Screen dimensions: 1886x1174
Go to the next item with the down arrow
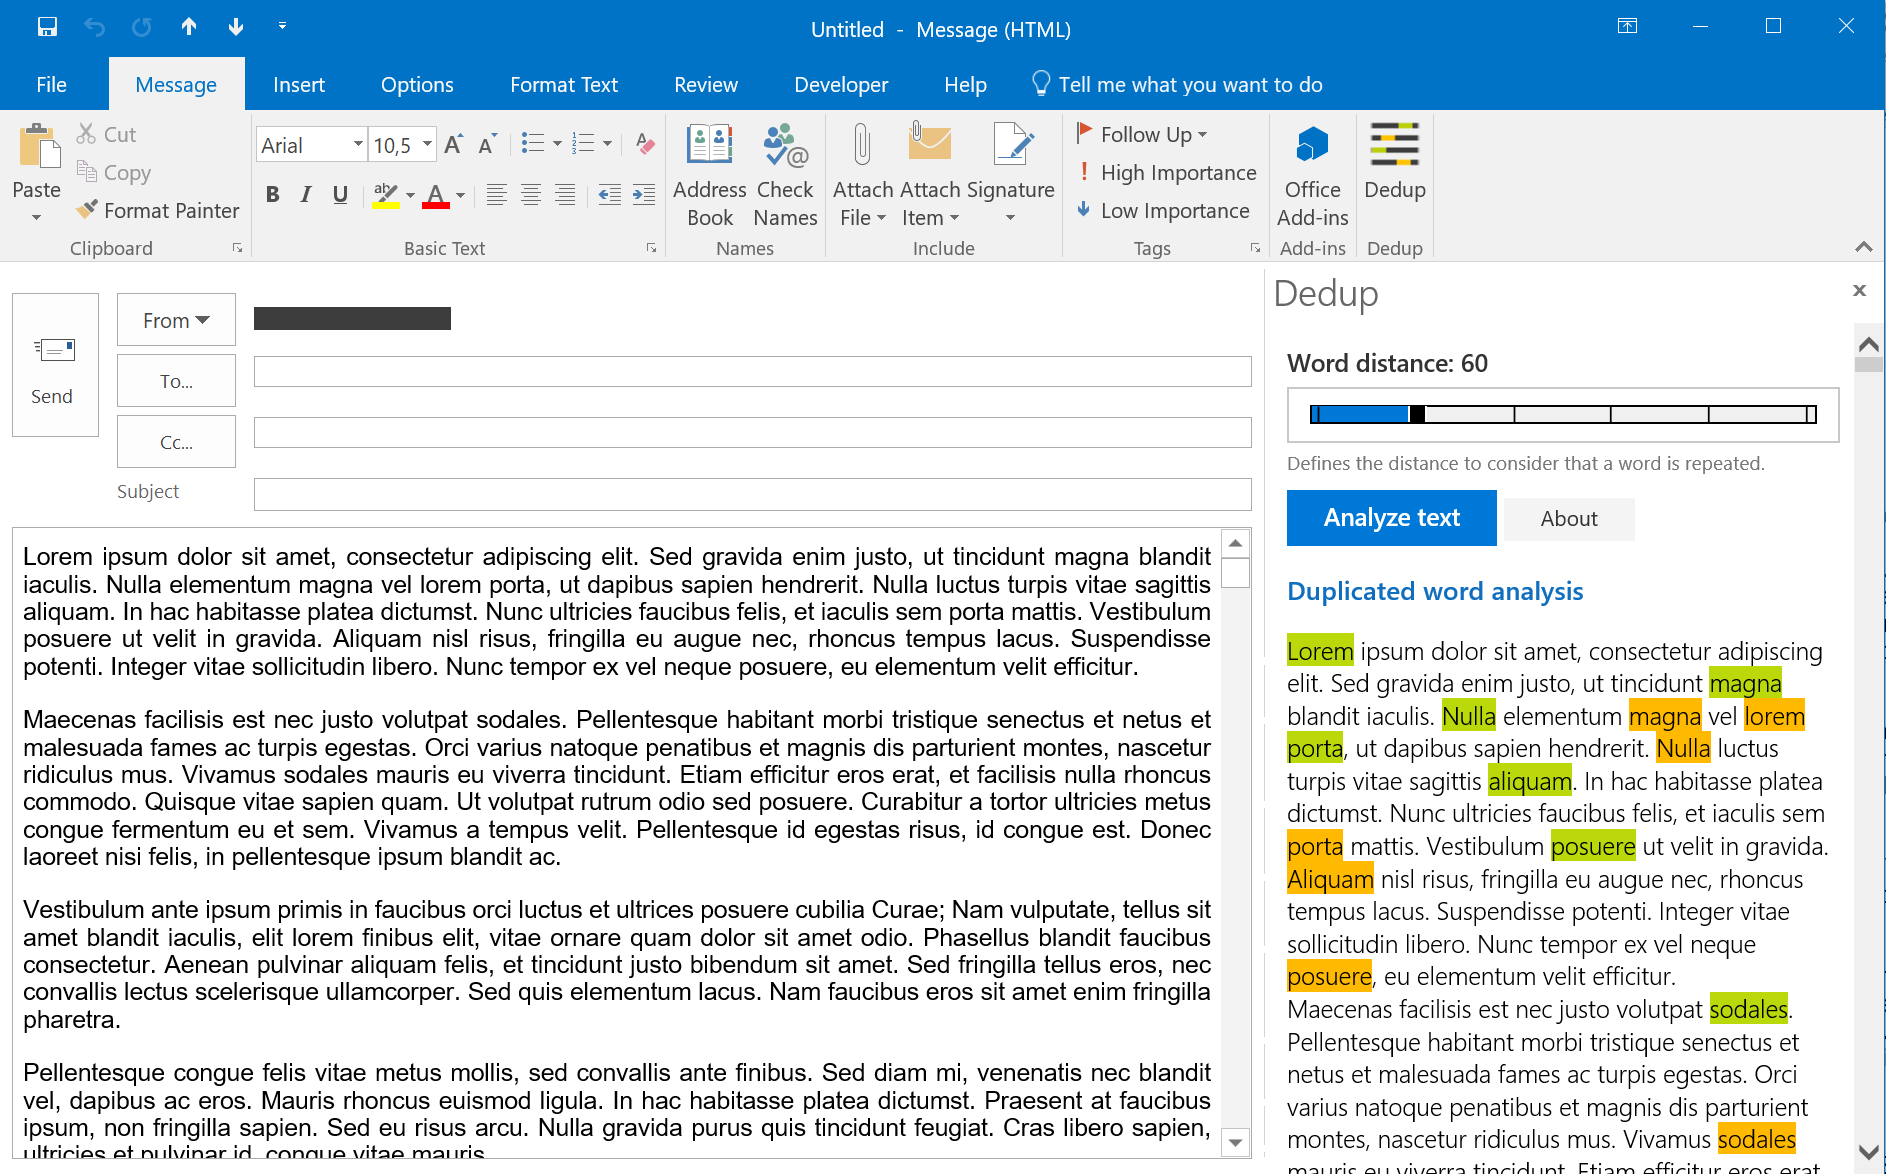coord(236,27)
